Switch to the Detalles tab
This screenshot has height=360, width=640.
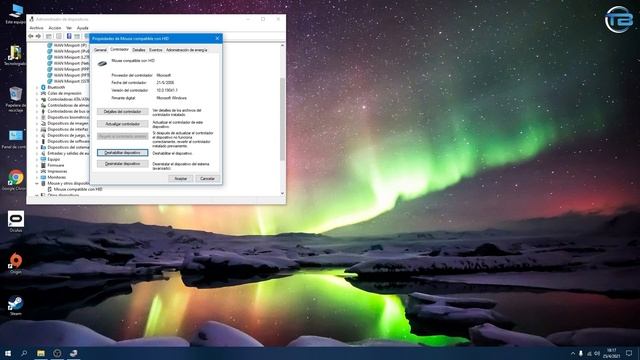[139, 50]
